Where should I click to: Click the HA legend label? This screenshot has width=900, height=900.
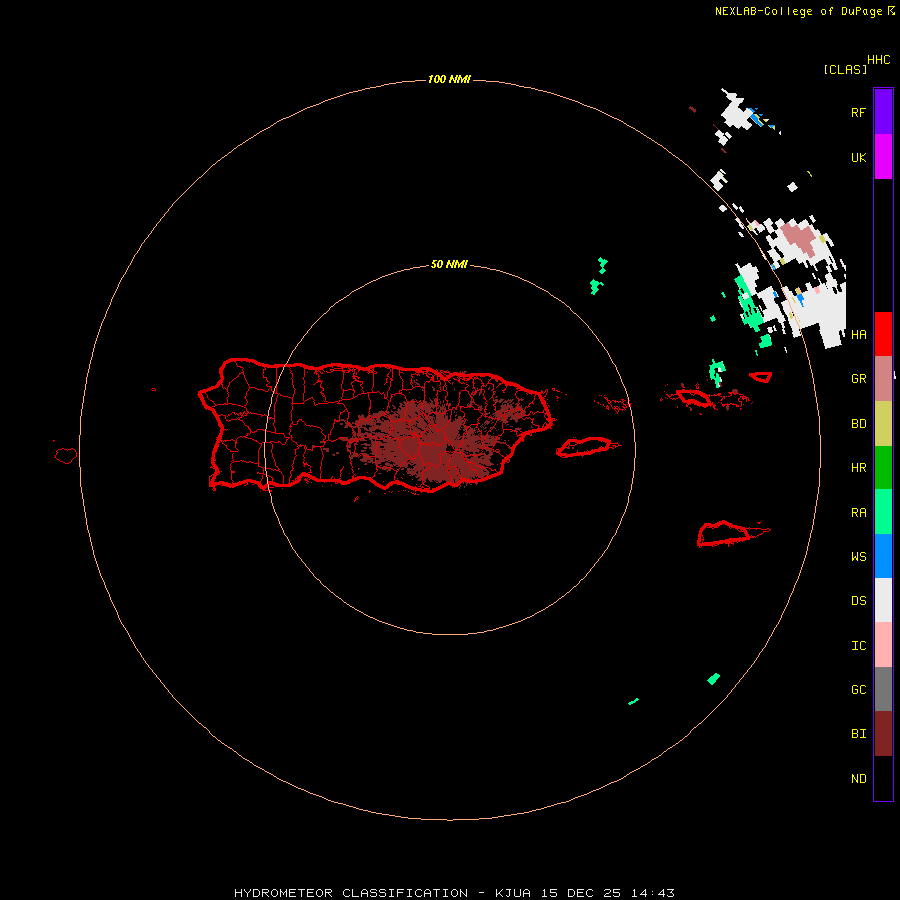pos(859,335)
